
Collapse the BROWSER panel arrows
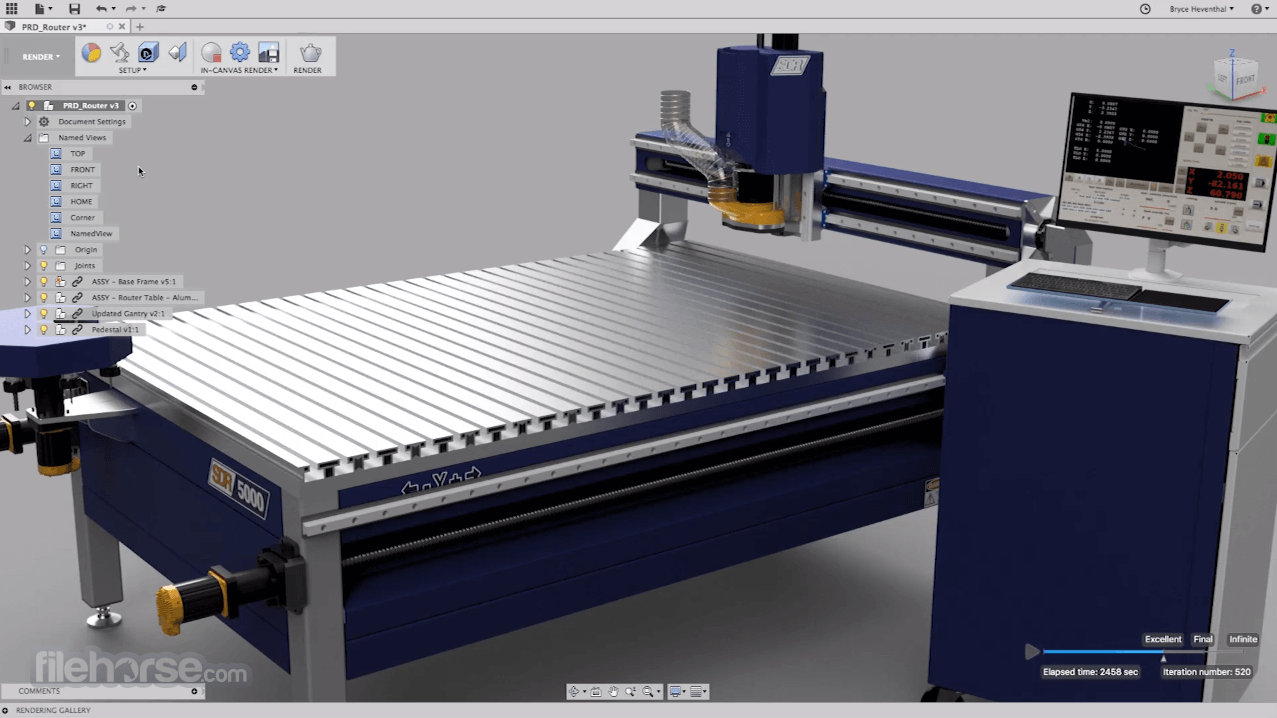(8, 87)
